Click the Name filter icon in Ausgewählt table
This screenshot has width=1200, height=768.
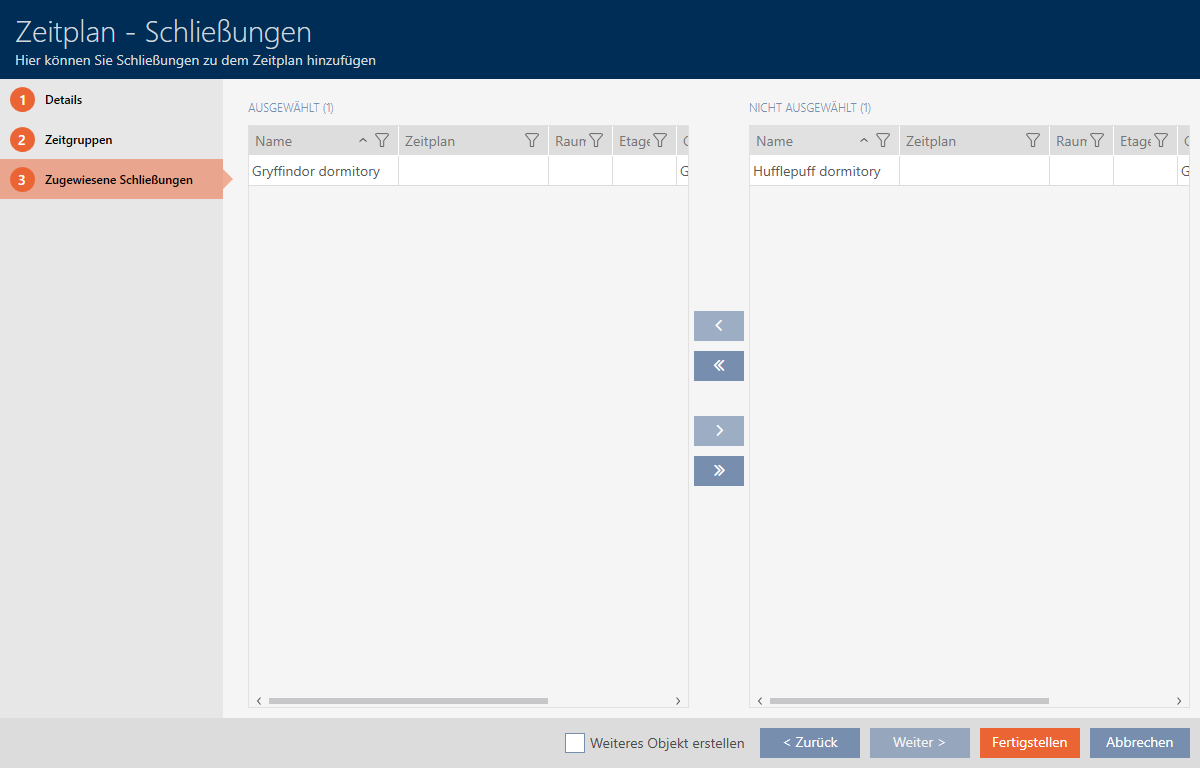coord(381,141)
